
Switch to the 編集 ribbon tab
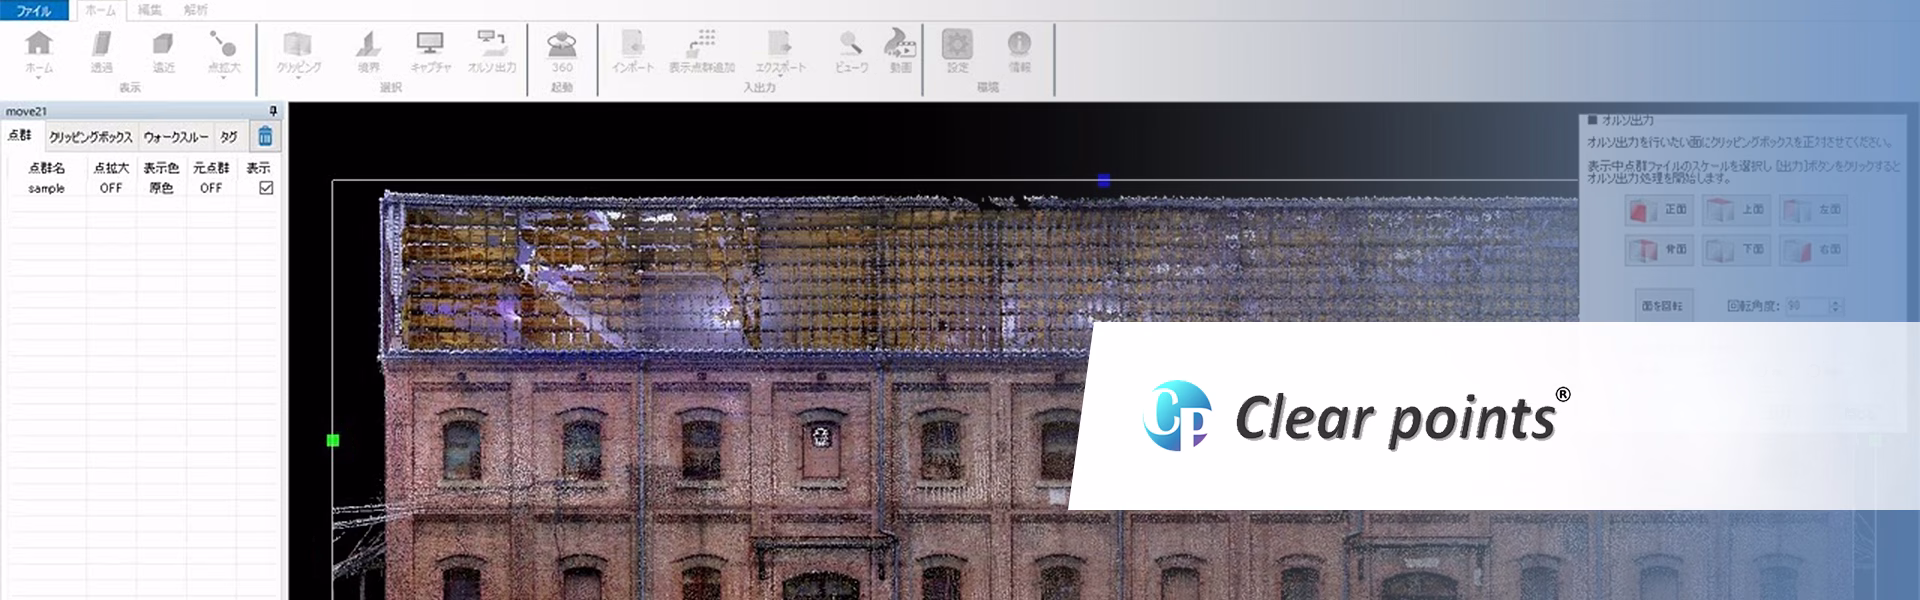(x=149, y=10)
